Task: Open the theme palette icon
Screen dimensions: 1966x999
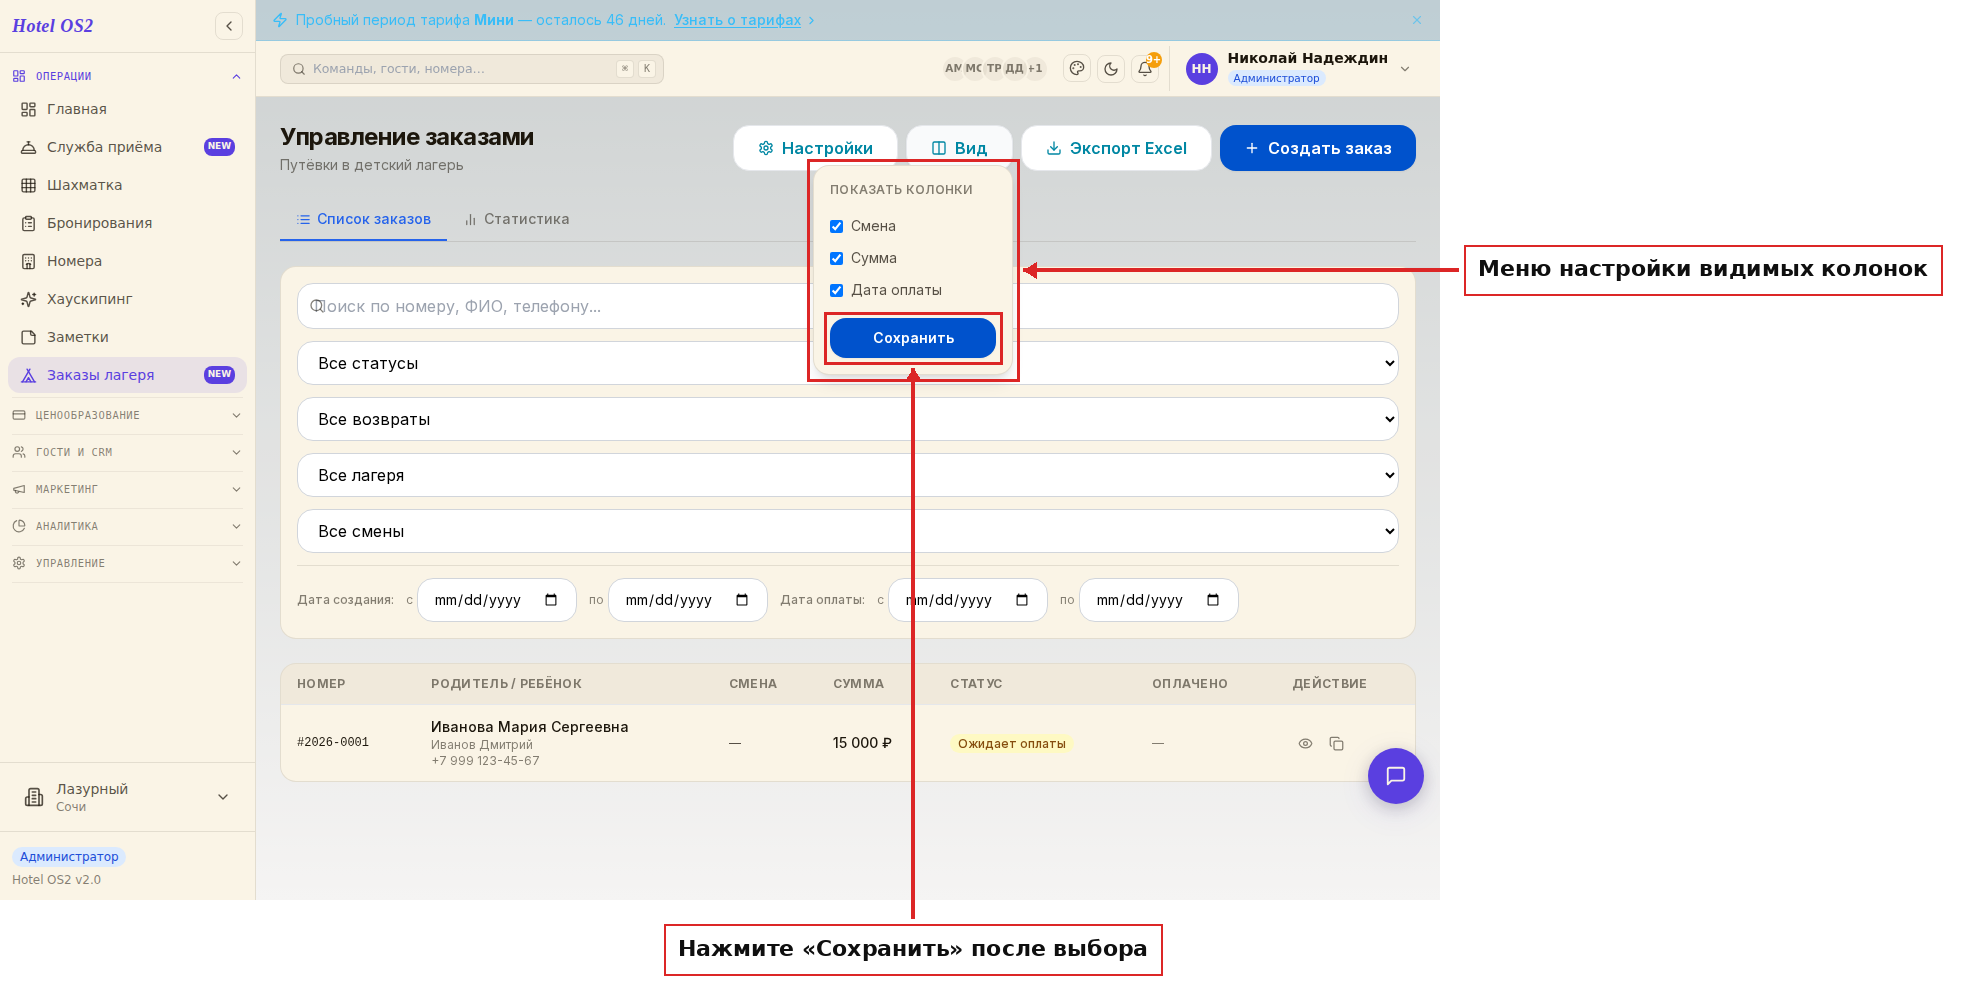Action: coord(1077,68)
